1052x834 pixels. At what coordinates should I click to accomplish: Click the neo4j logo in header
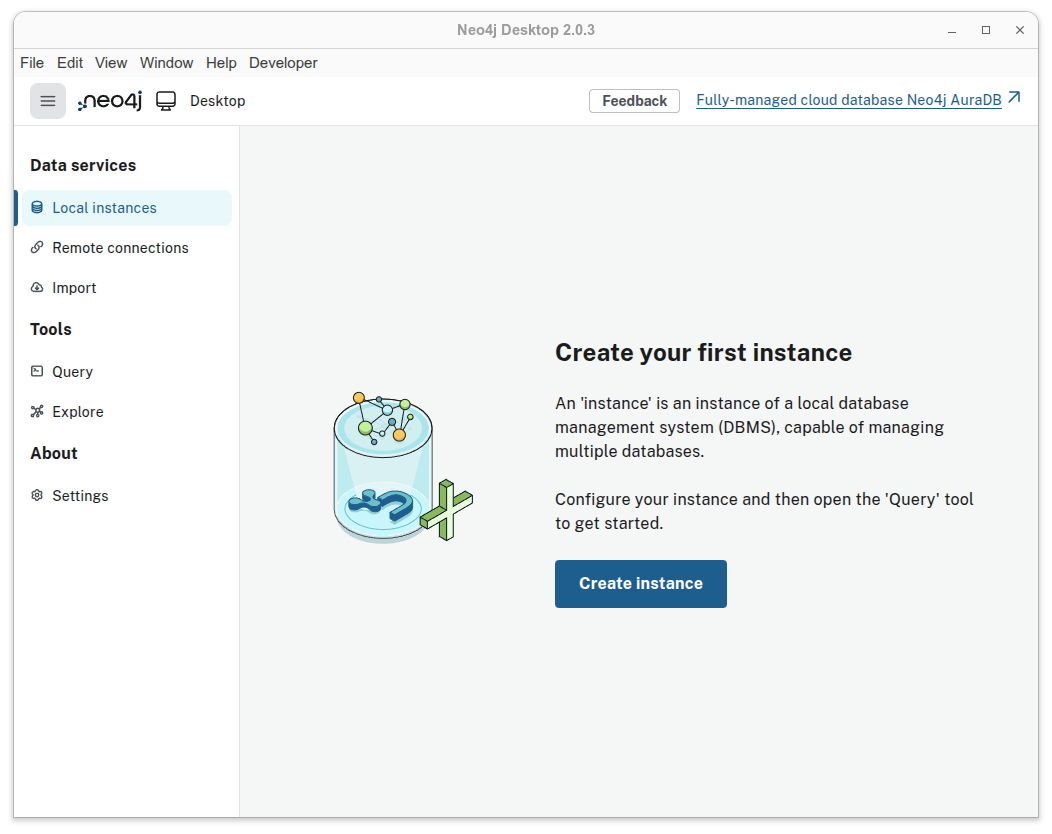[110, 101]
